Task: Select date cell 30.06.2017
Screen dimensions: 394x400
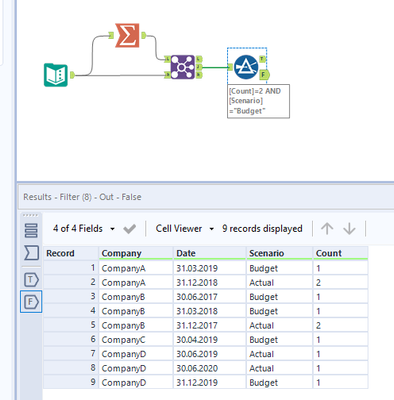Action: tap(209, 297)
